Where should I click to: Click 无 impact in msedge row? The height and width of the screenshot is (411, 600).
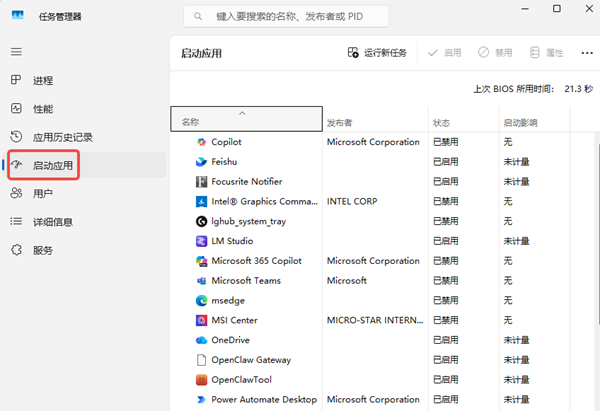[508, 300]
